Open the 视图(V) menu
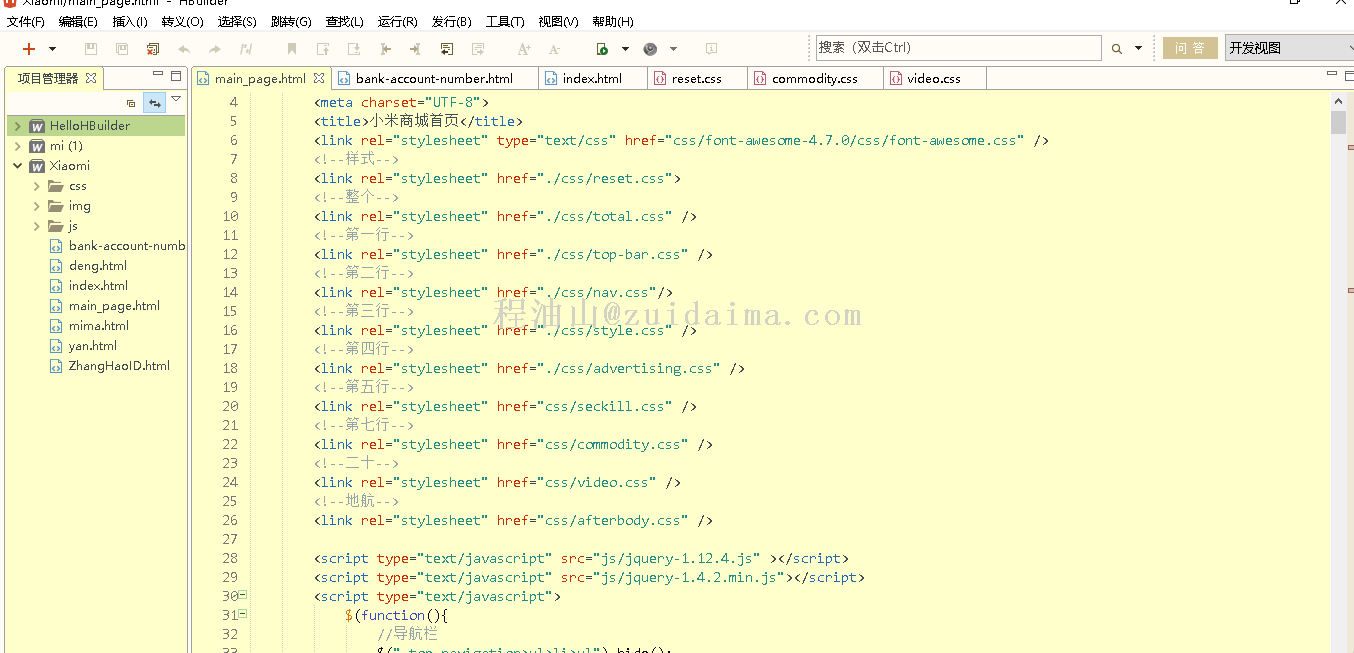The width and height of the screenshot is (1354, 653). coord(558,21)
